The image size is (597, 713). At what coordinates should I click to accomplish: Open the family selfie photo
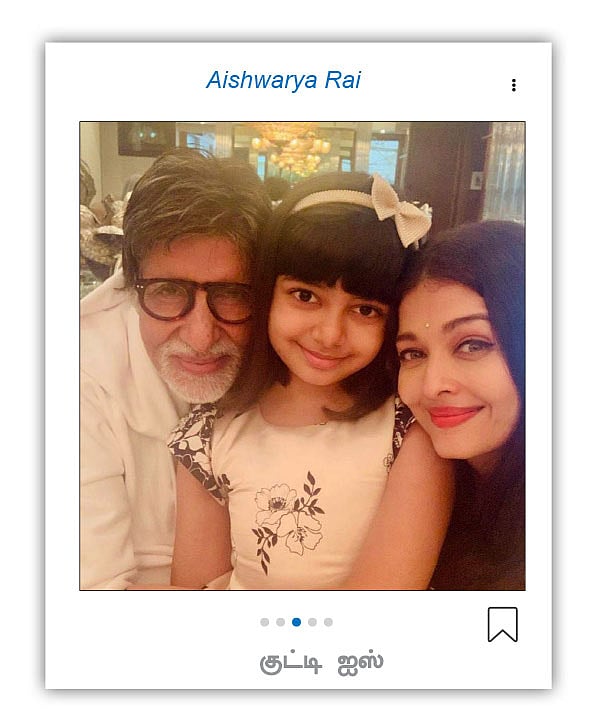tap(302, 356)
